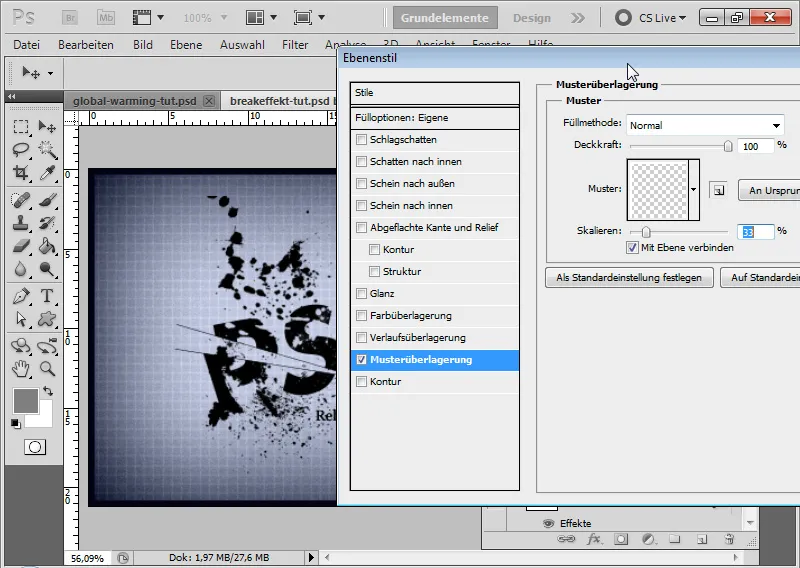Enable Schatten nach innen checkbox
This screenshot has width=800, height=568.
tap(361, 161)
